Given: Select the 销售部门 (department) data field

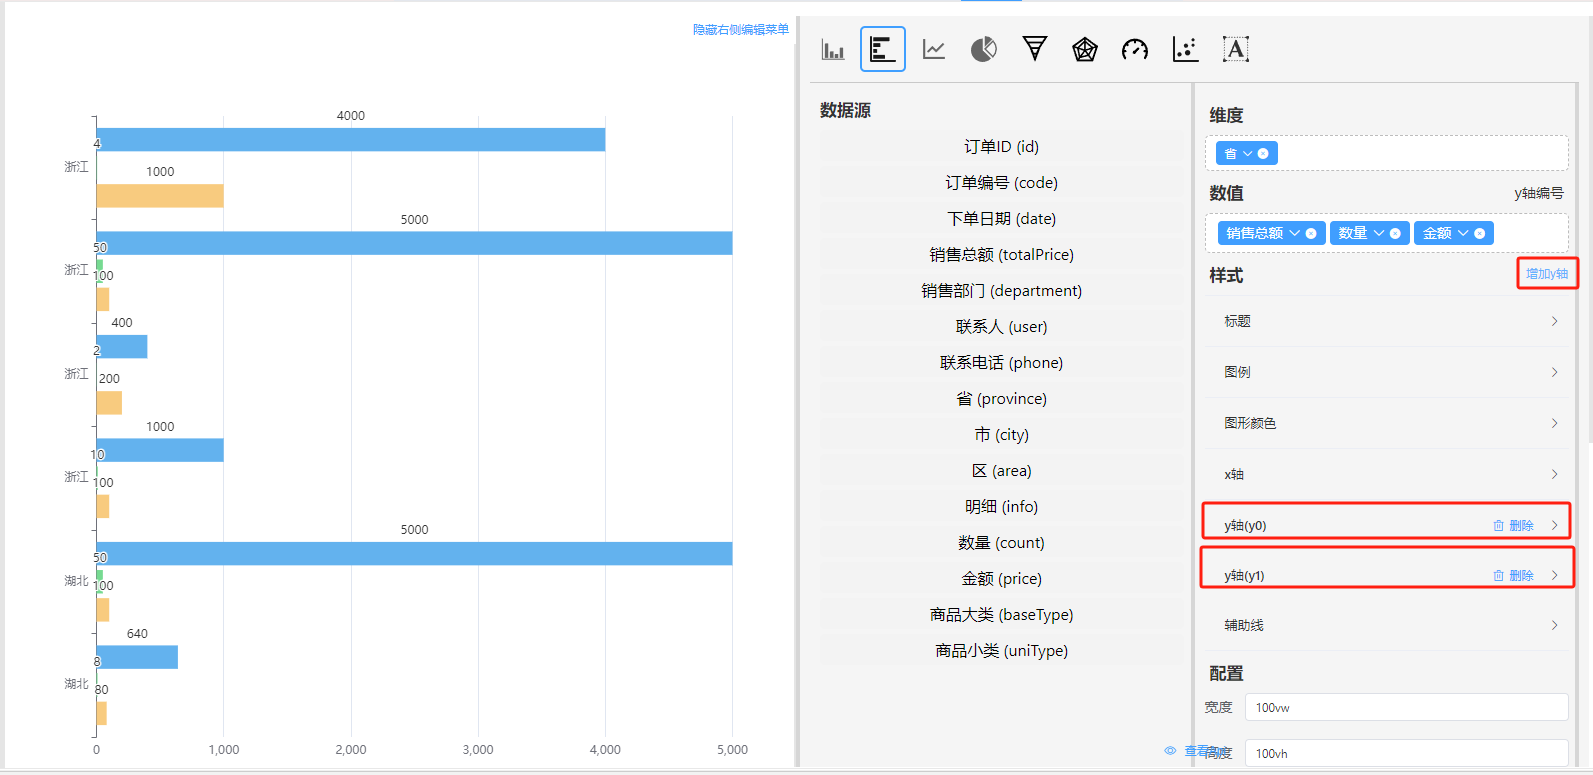Looking at the screenshot, I should point(1001,291).
